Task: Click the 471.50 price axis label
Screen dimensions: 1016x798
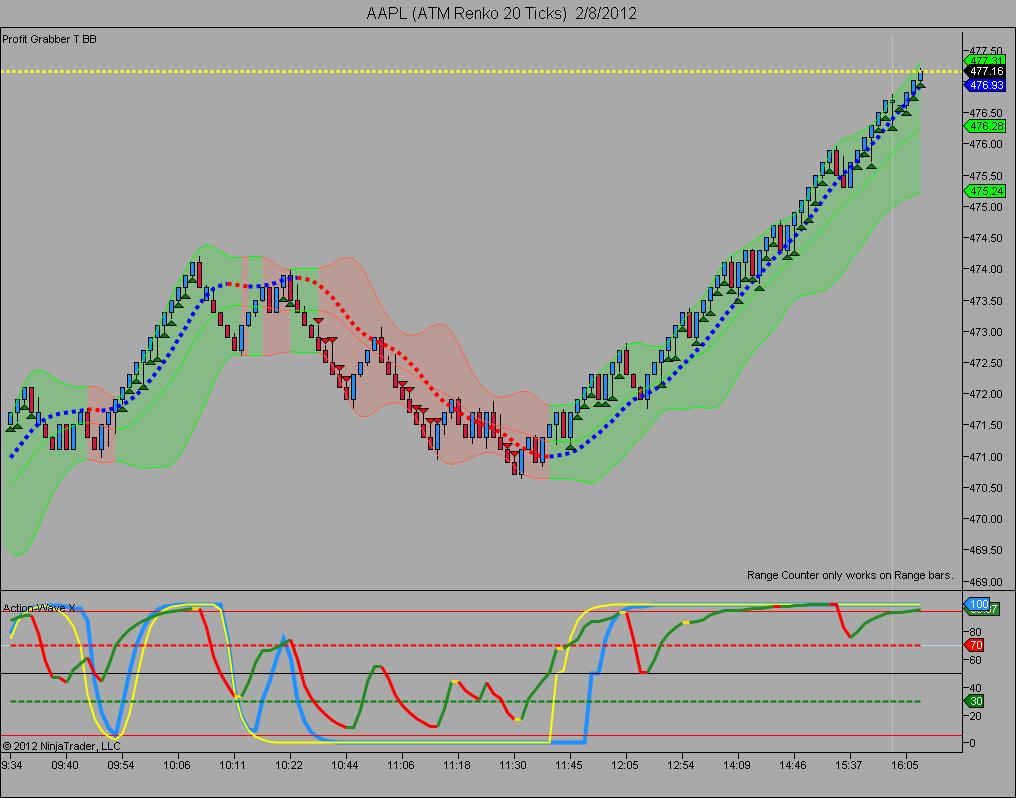Action: (x=986, y=426)
